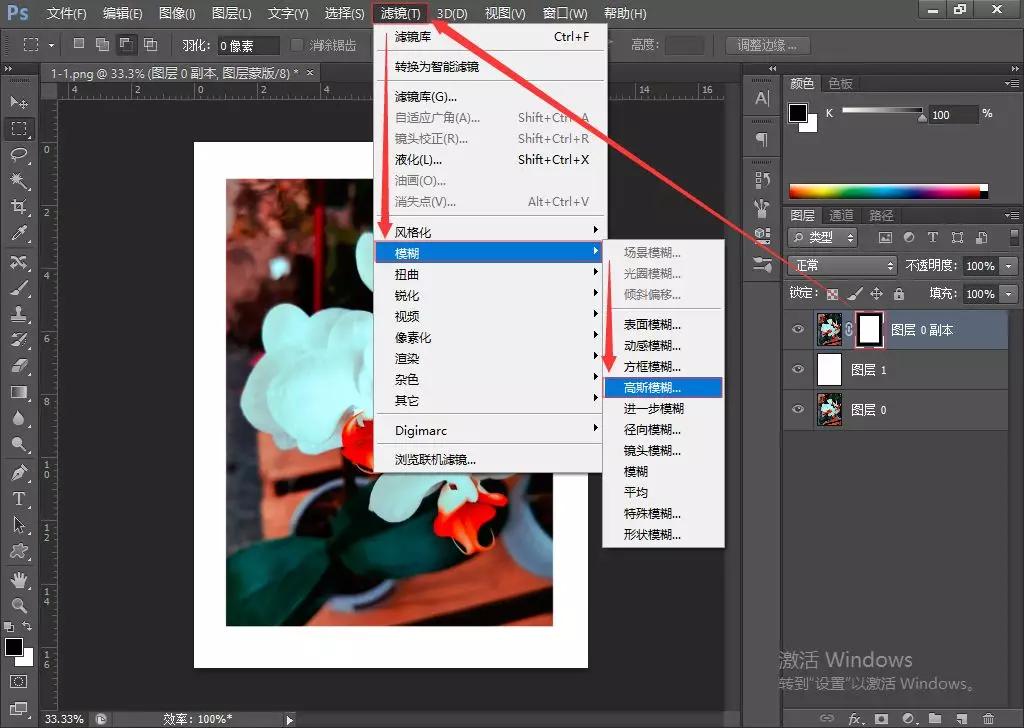
Task: Select the Brush tool
Action: pos(20,287)
